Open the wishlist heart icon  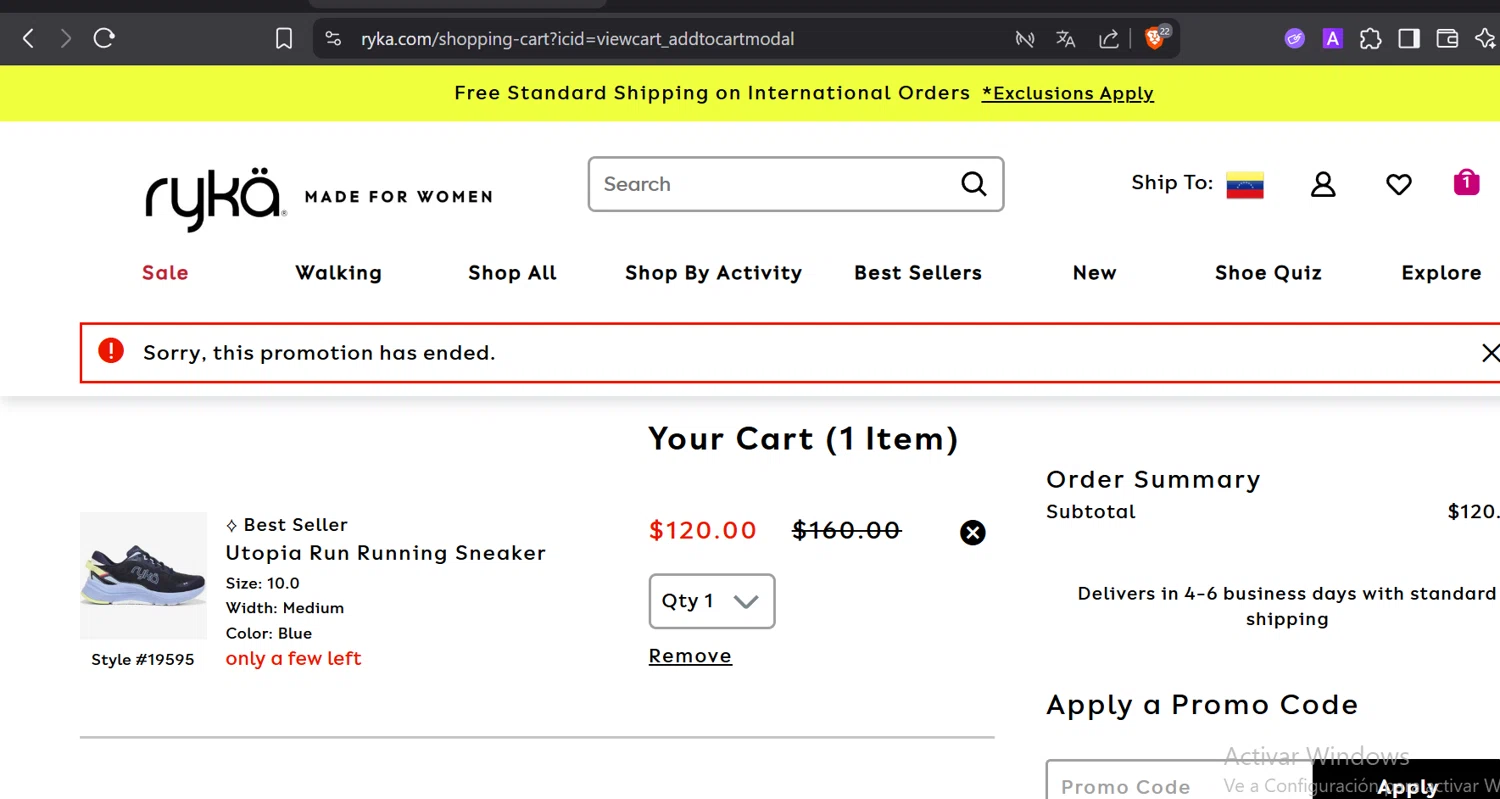[x=1398, y=184]
